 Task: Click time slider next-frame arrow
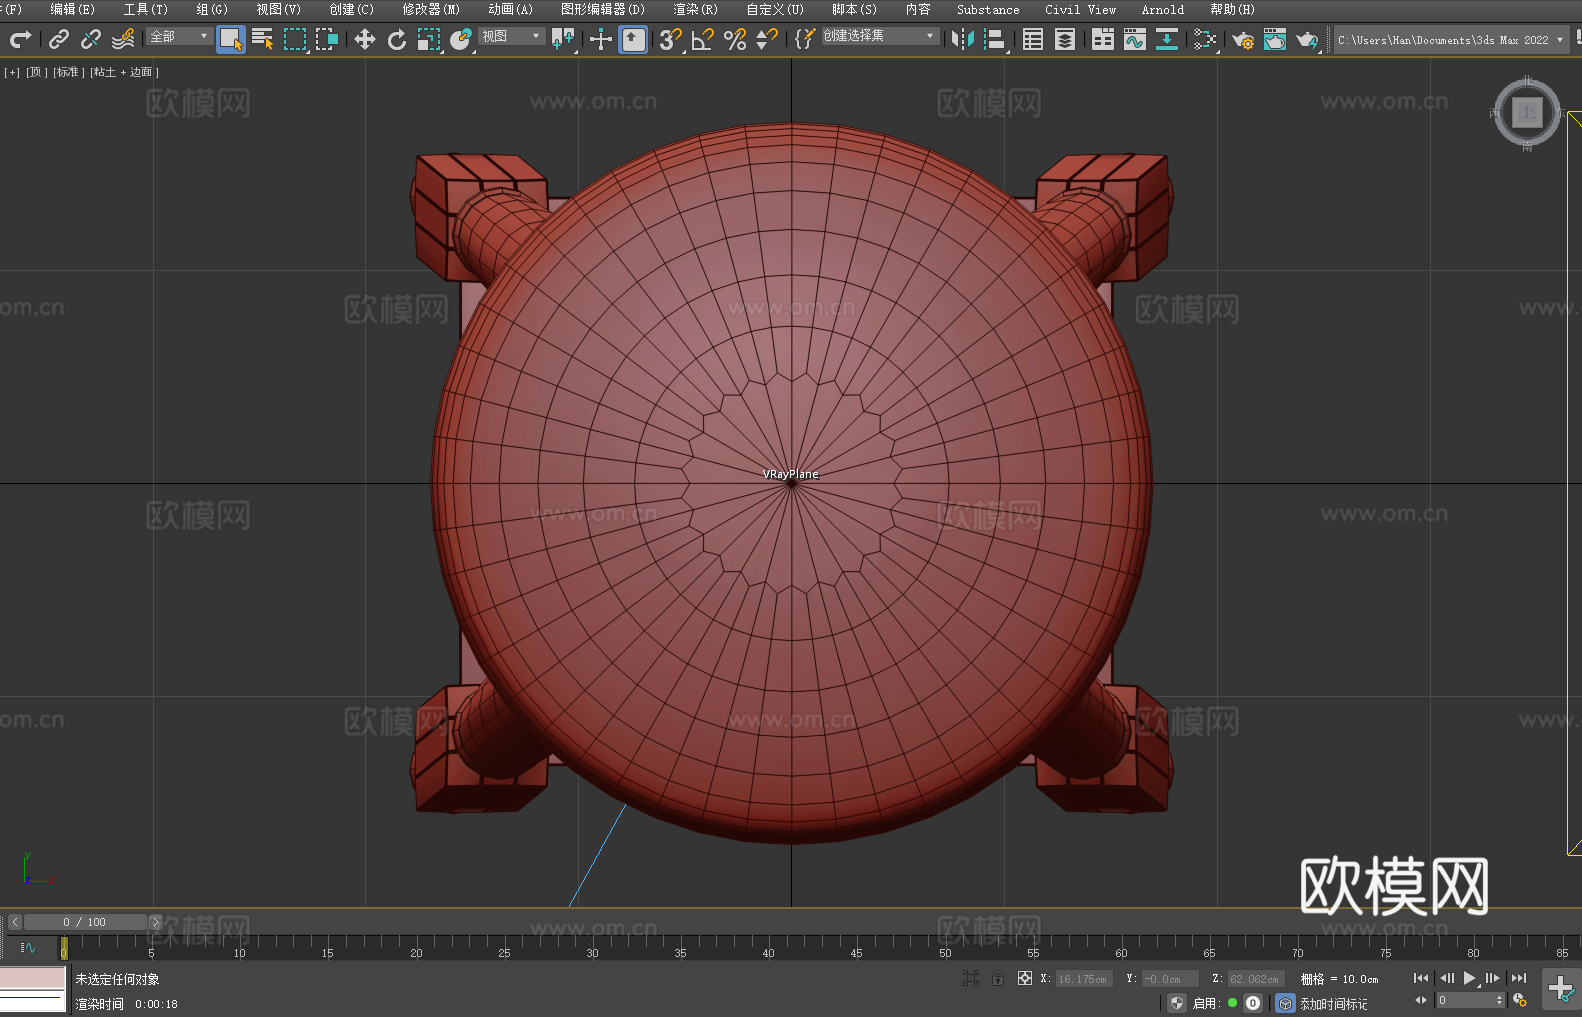[x=155, y=922]
